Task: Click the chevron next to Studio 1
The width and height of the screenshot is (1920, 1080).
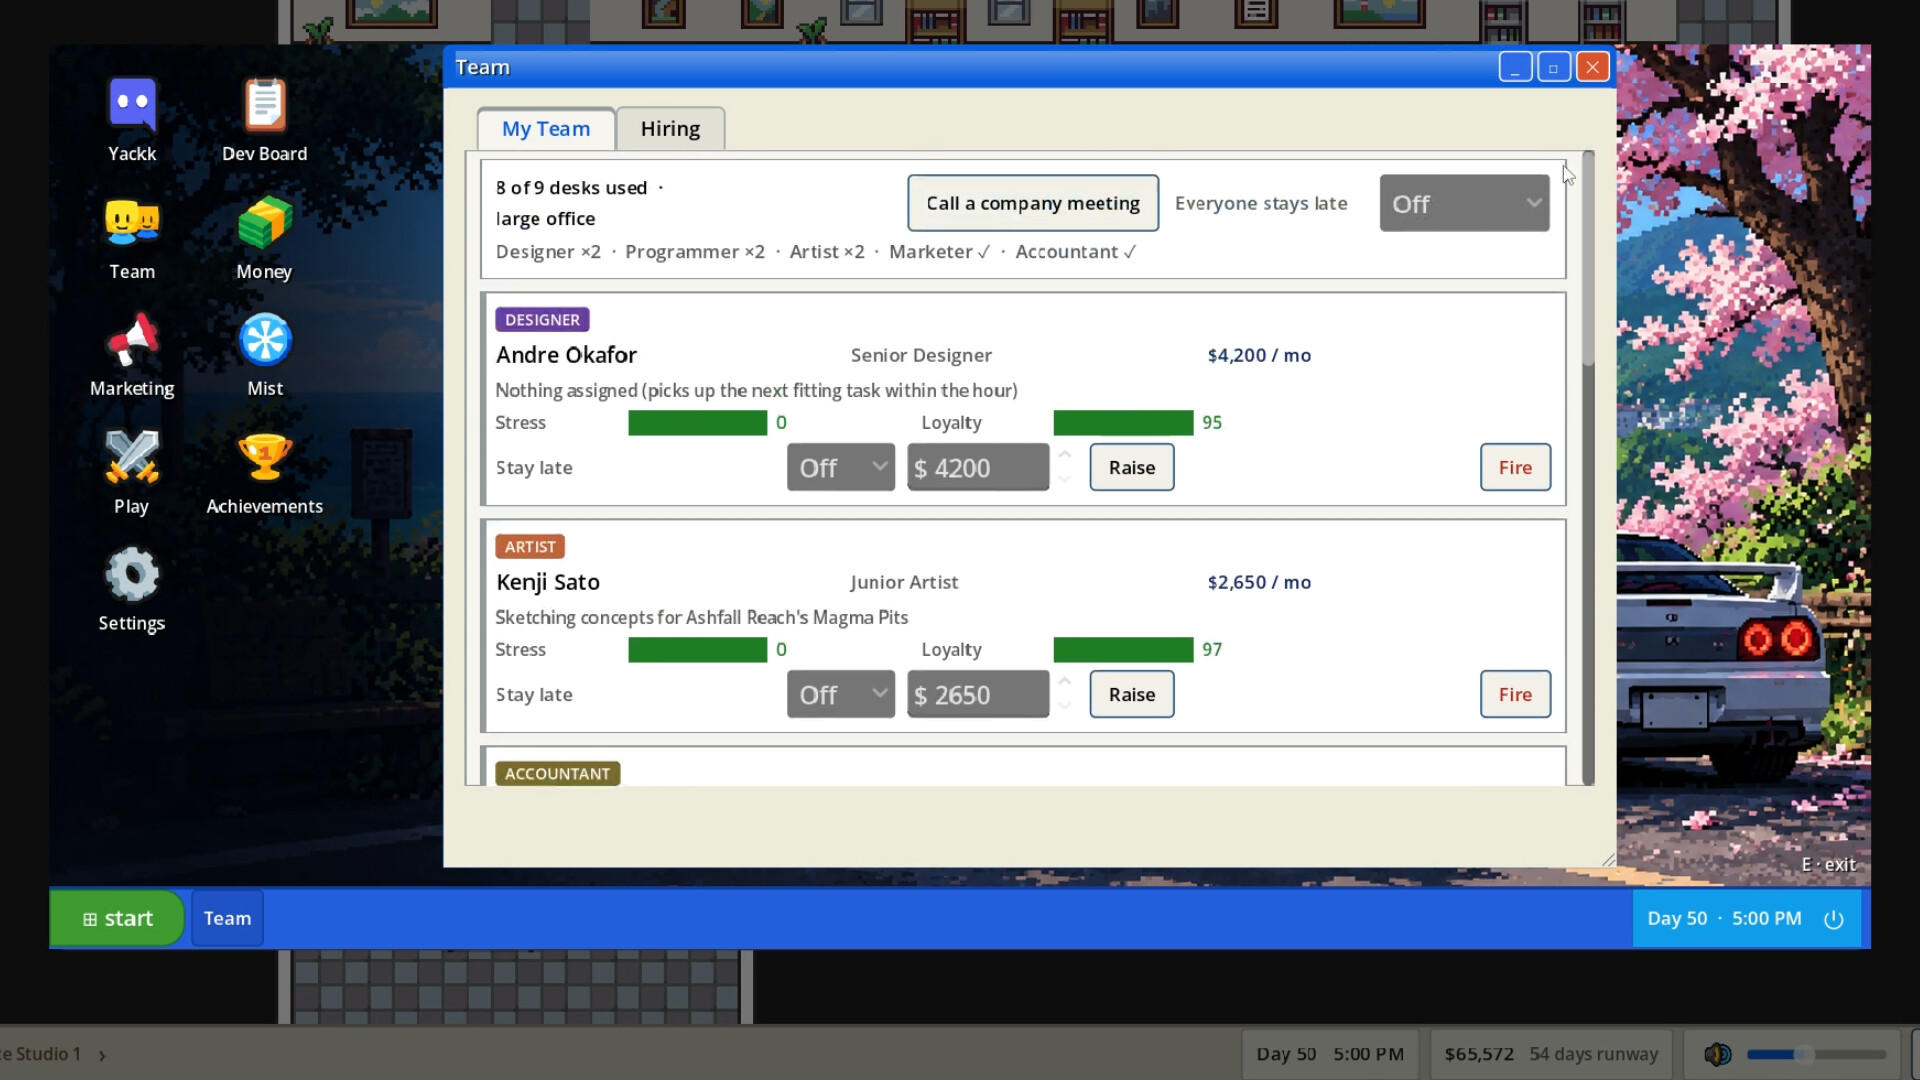Action: (x=102, y=1055)
